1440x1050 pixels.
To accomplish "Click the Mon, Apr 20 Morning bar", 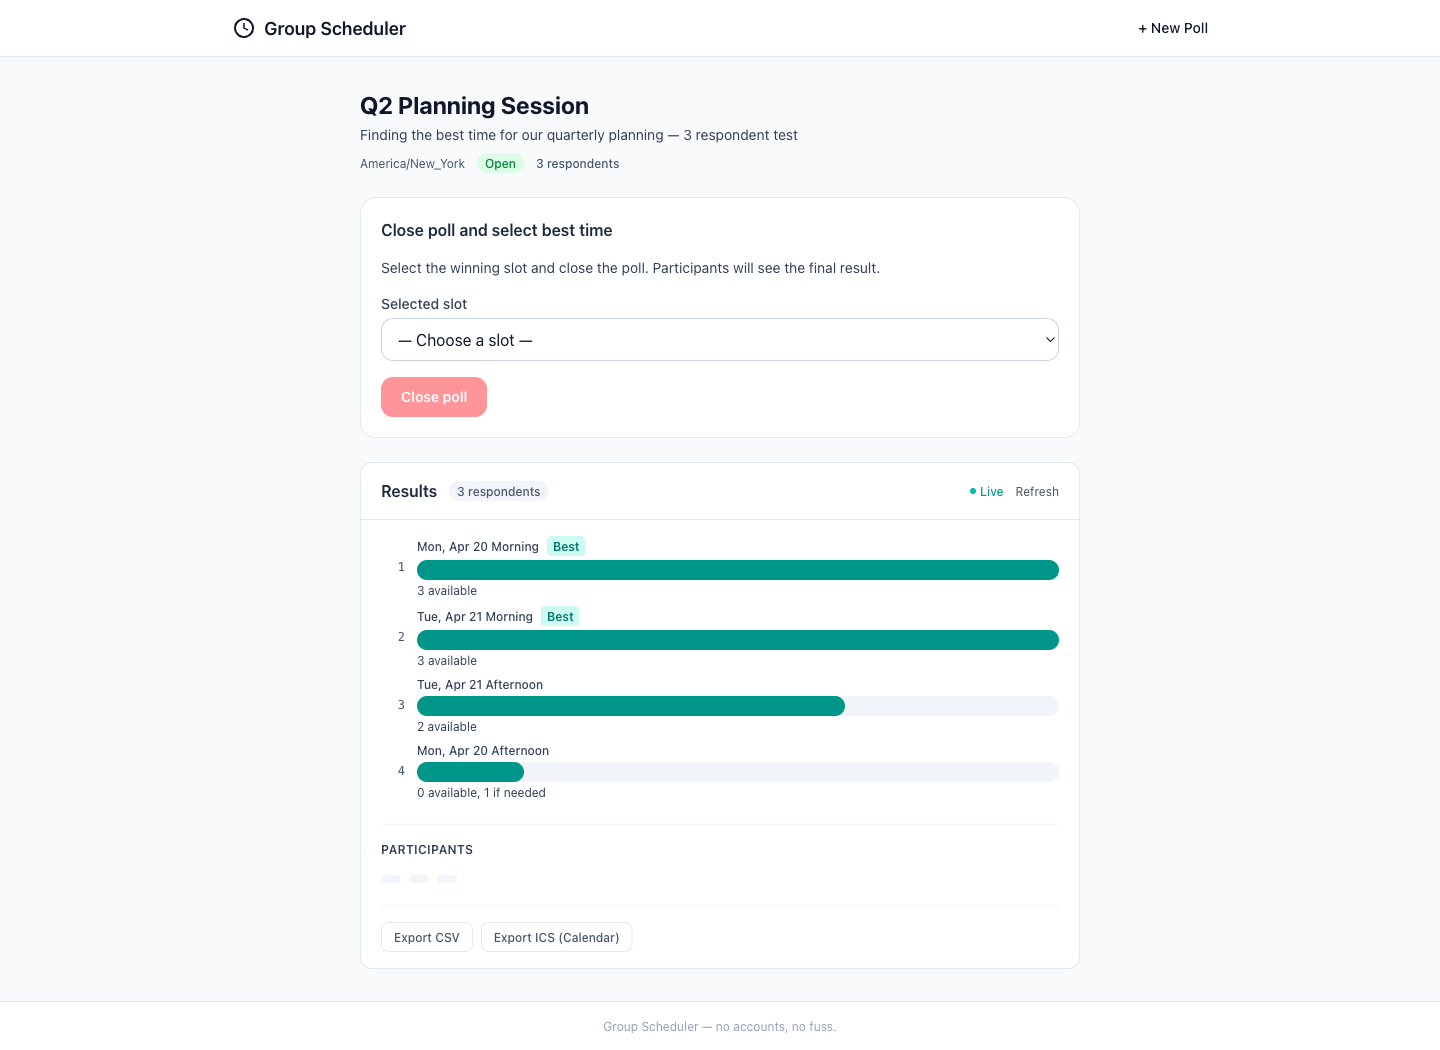I will 737,570.
